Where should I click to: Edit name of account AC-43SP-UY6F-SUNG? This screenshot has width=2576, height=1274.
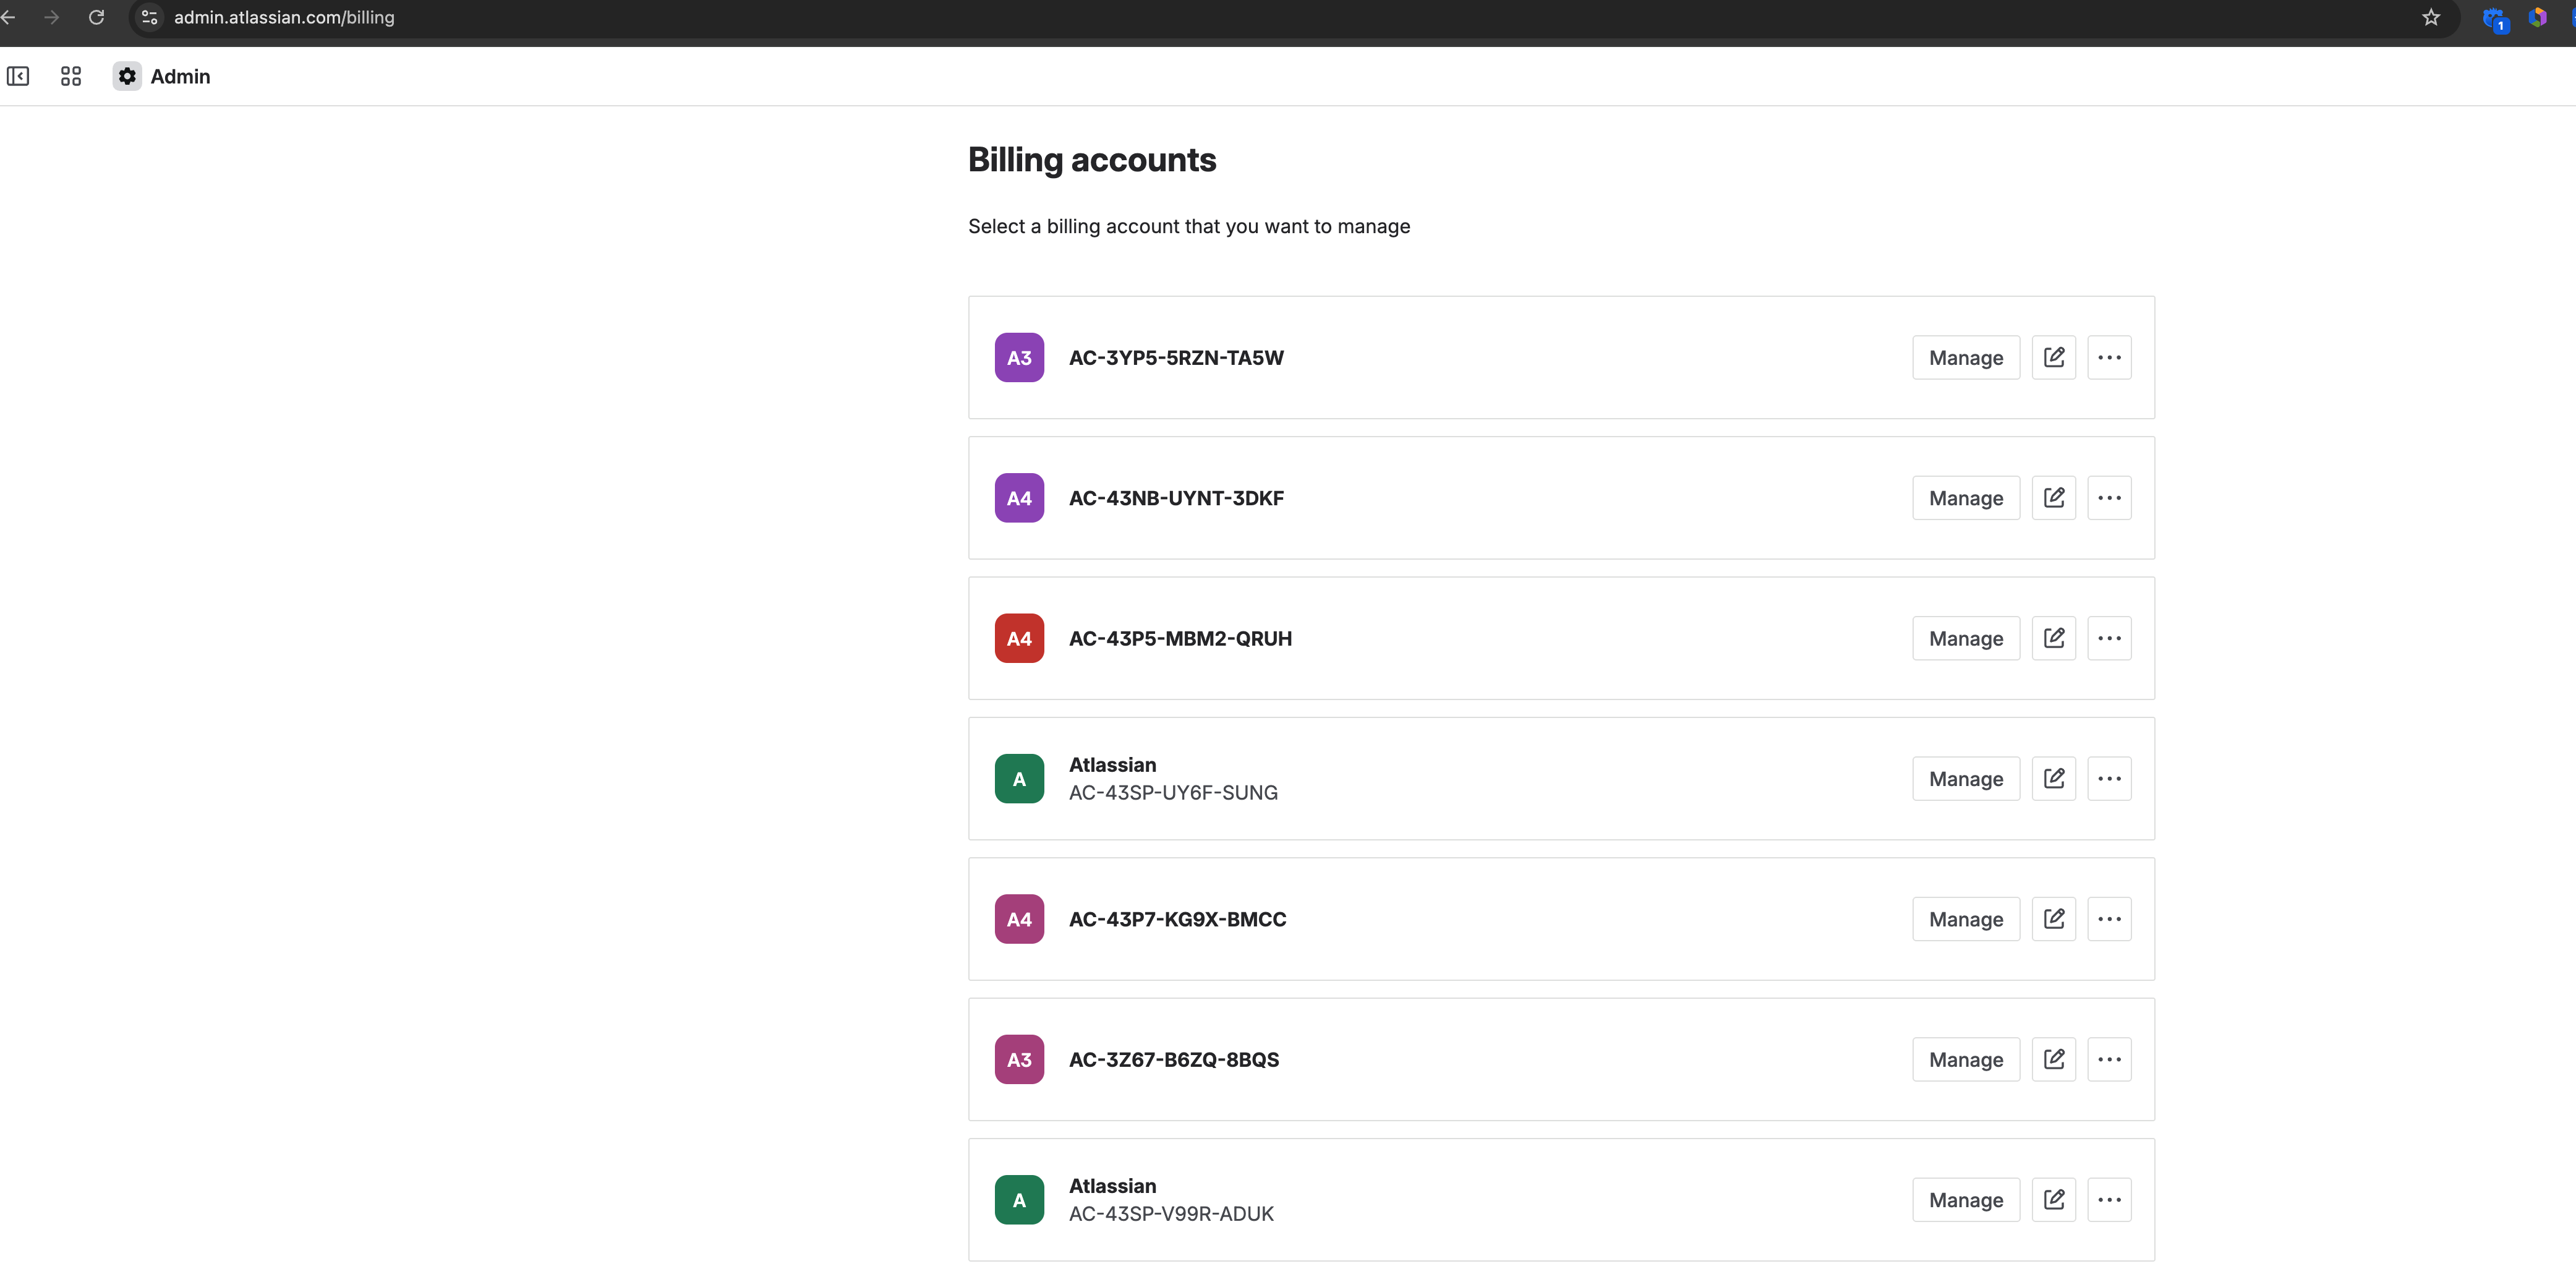2054,779
